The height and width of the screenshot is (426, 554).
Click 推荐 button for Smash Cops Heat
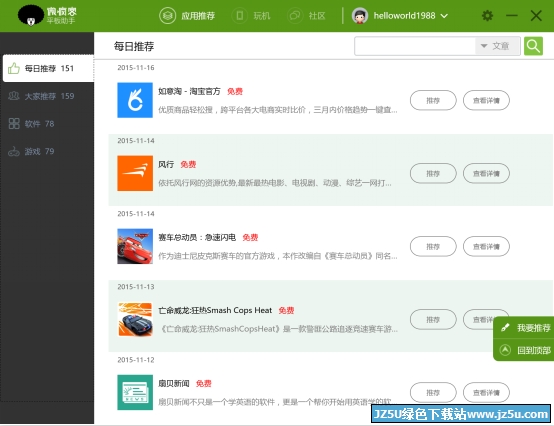pos(433,320)
